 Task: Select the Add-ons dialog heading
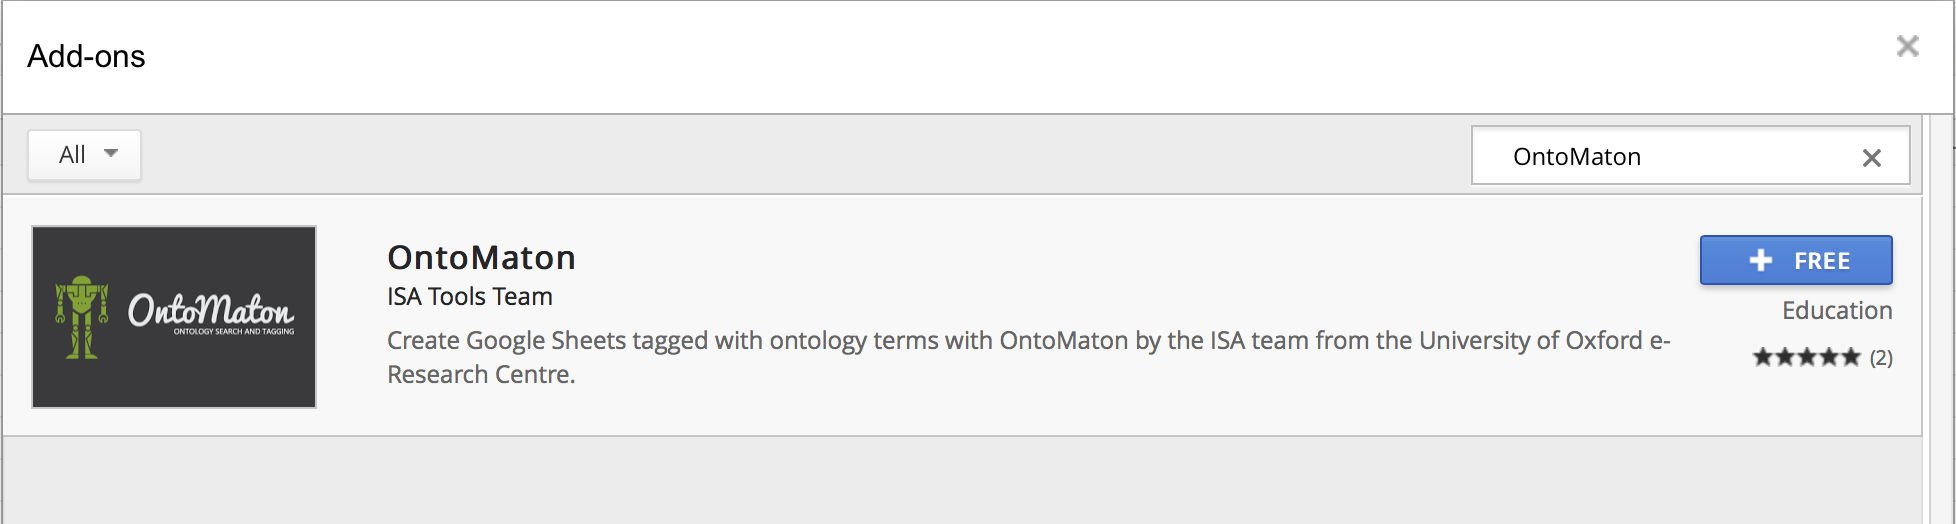pyautogui.click(x=86, y=56)
